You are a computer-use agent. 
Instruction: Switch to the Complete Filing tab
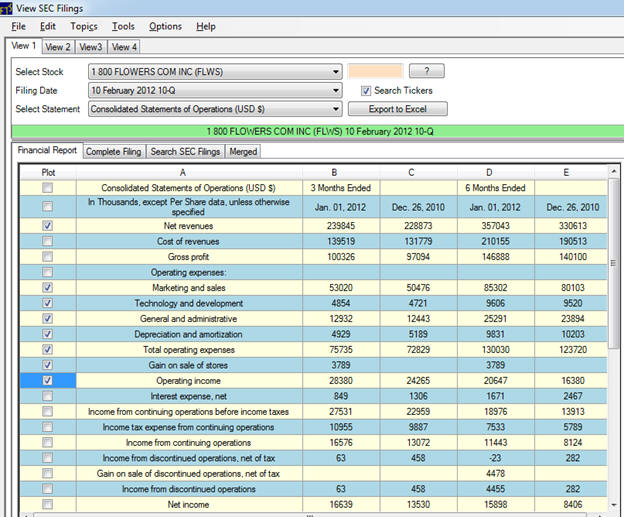pos(113,152)
